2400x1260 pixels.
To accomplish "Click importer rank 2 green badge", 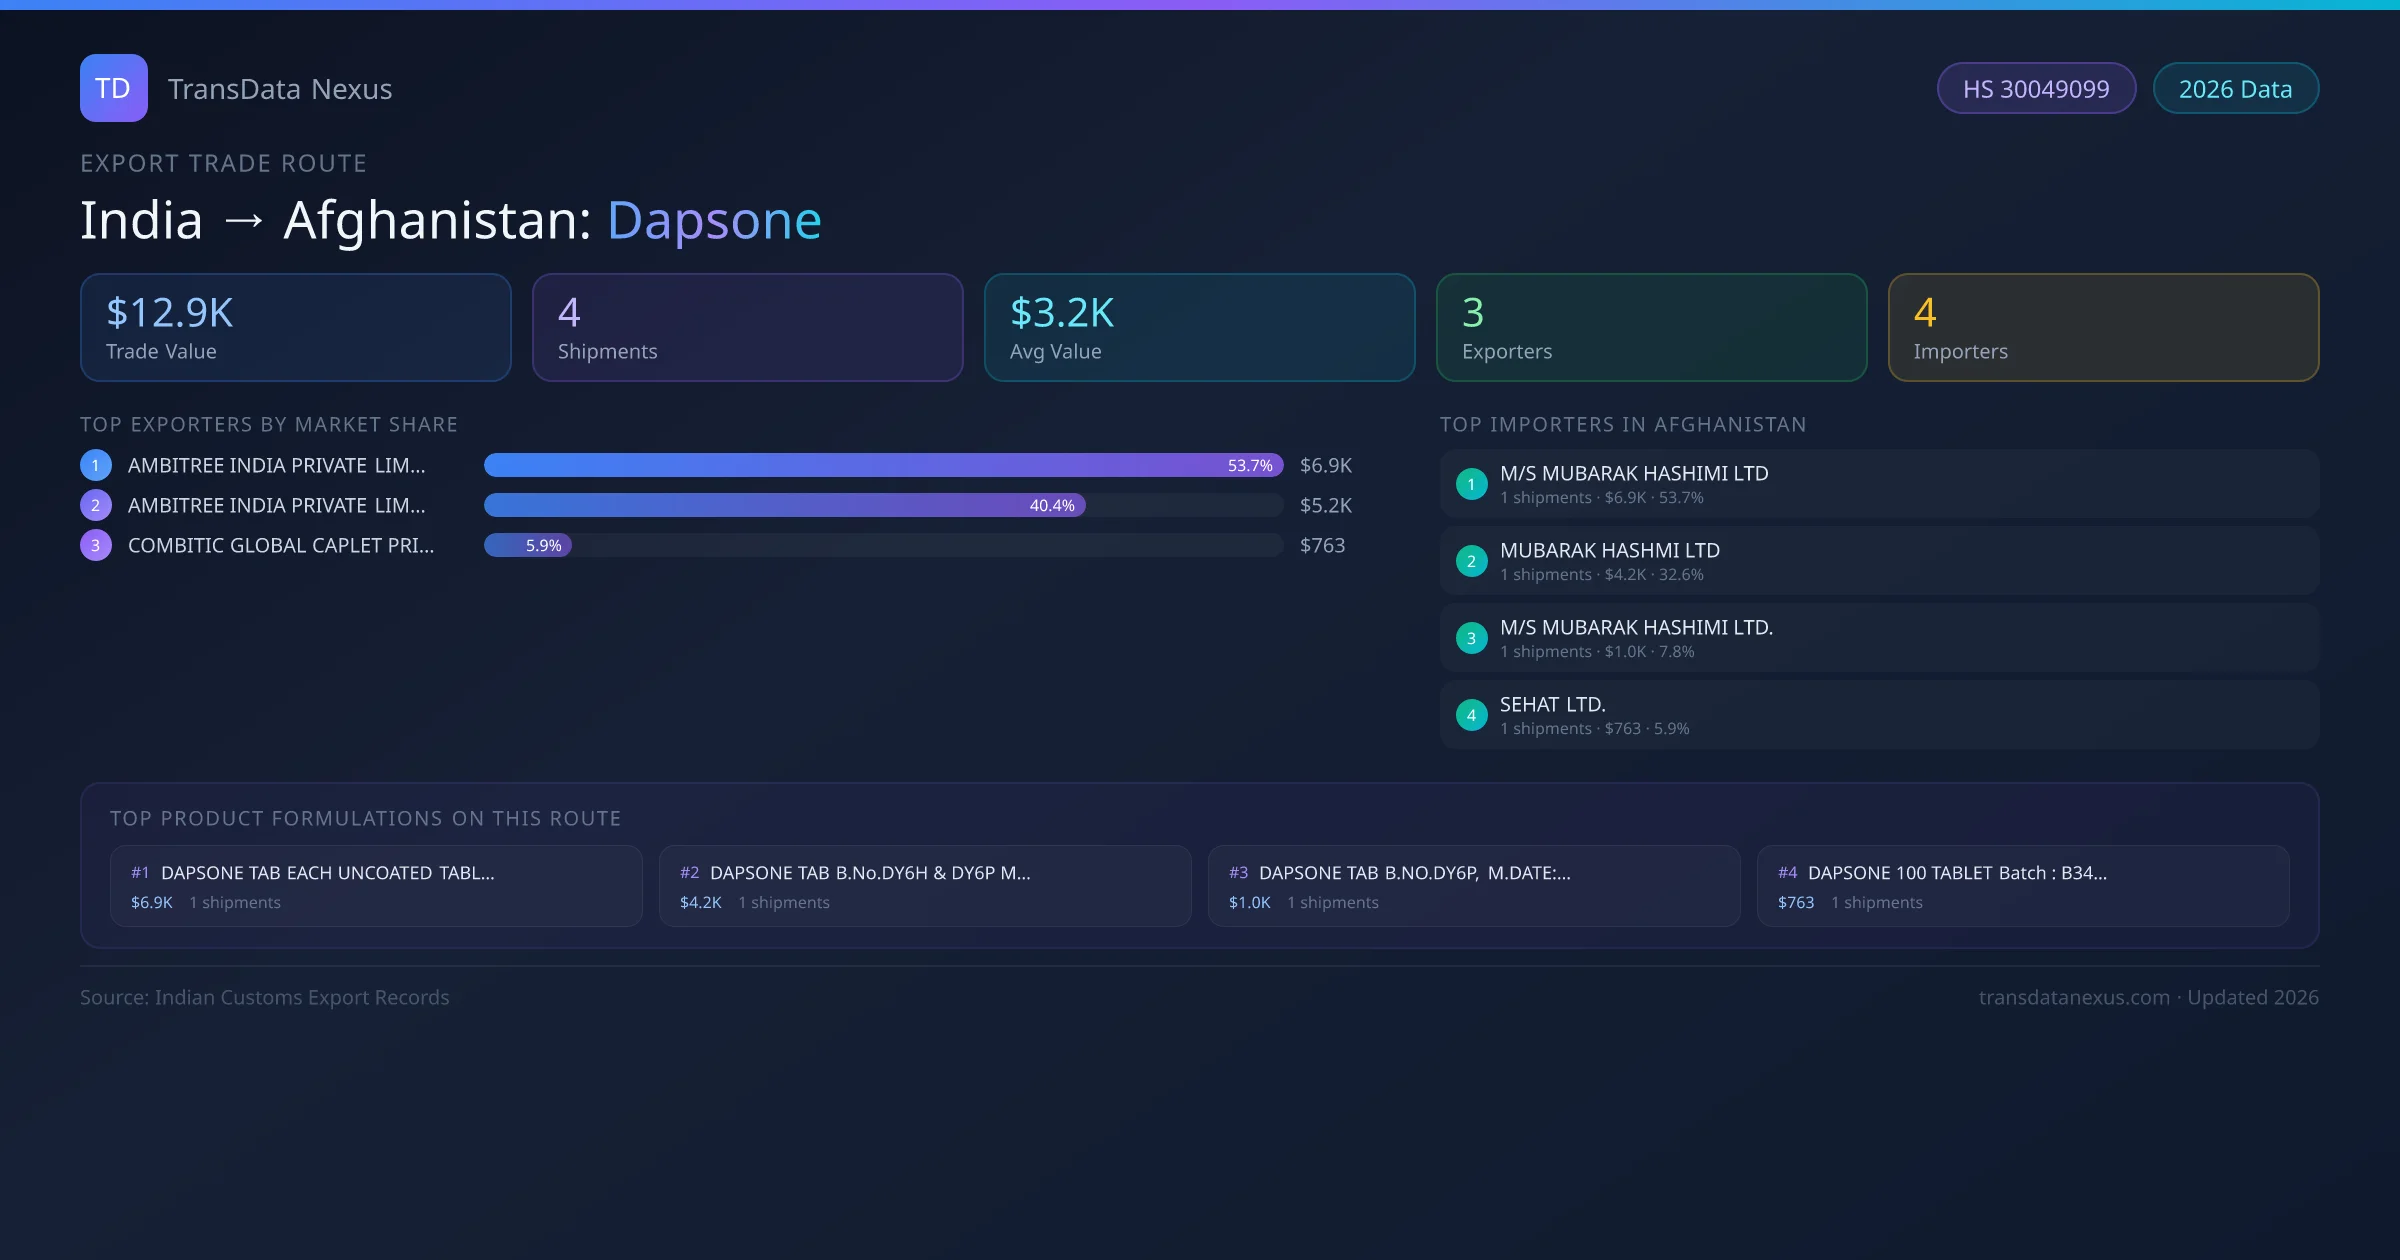I will tap(1471, 561).
